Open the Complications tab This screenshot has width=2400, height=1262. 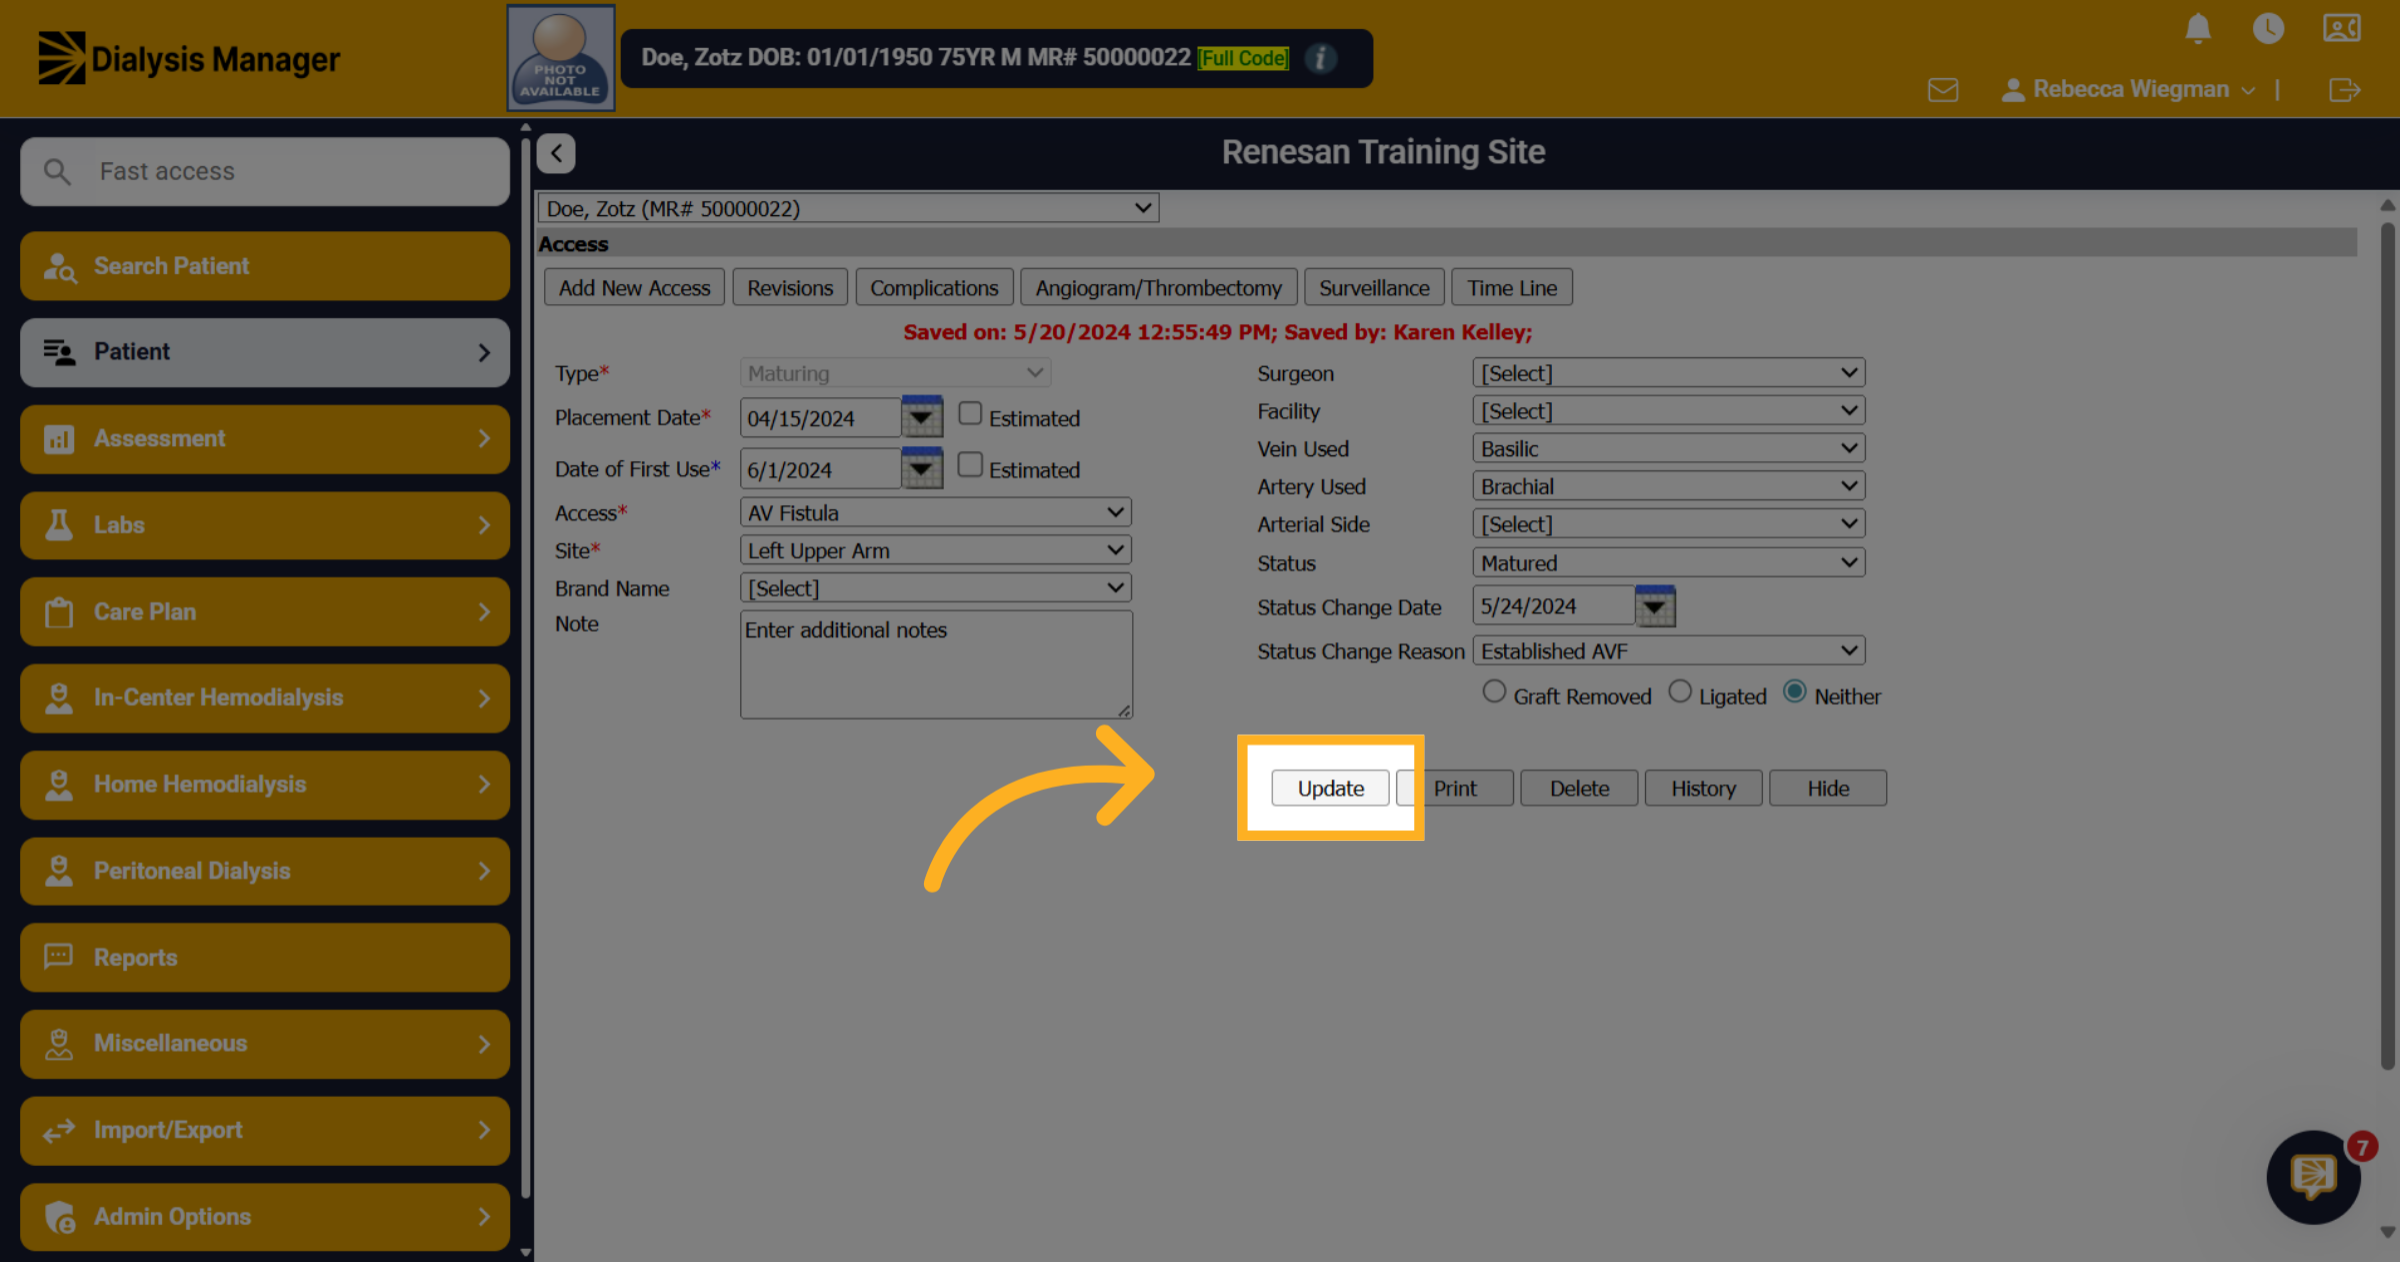tap(934, 288)
